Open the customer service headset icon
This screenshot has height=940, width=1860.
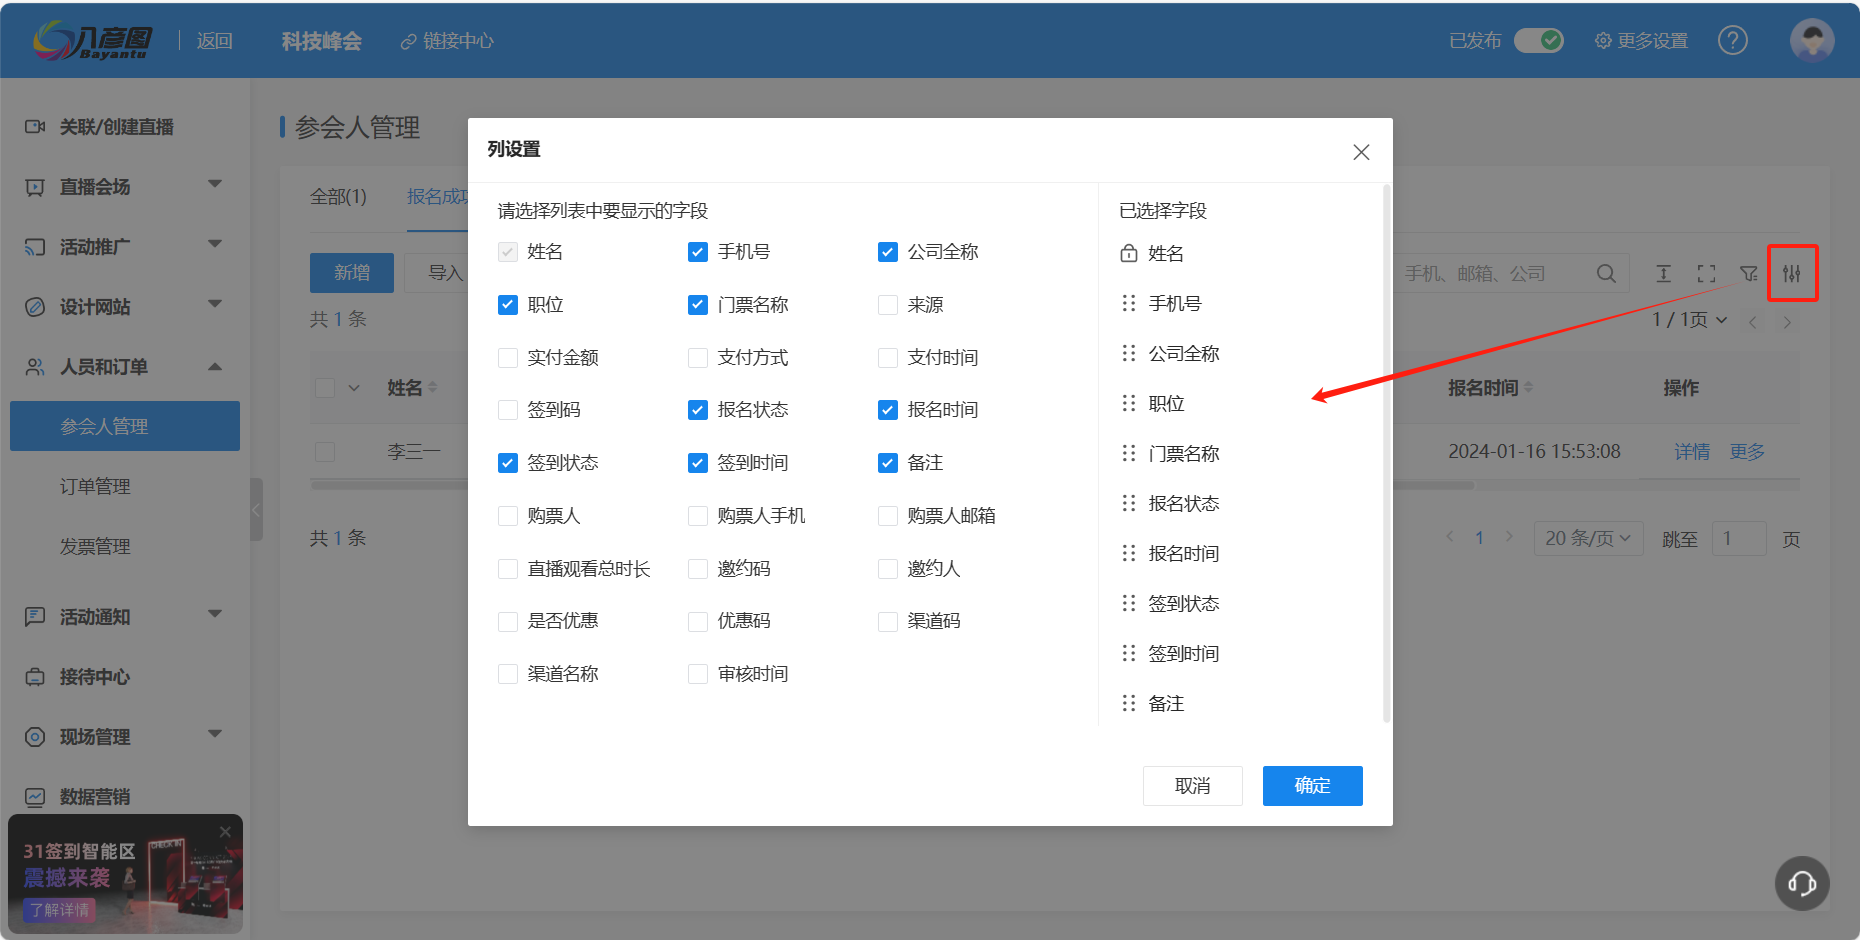[x=1801, y=884]
